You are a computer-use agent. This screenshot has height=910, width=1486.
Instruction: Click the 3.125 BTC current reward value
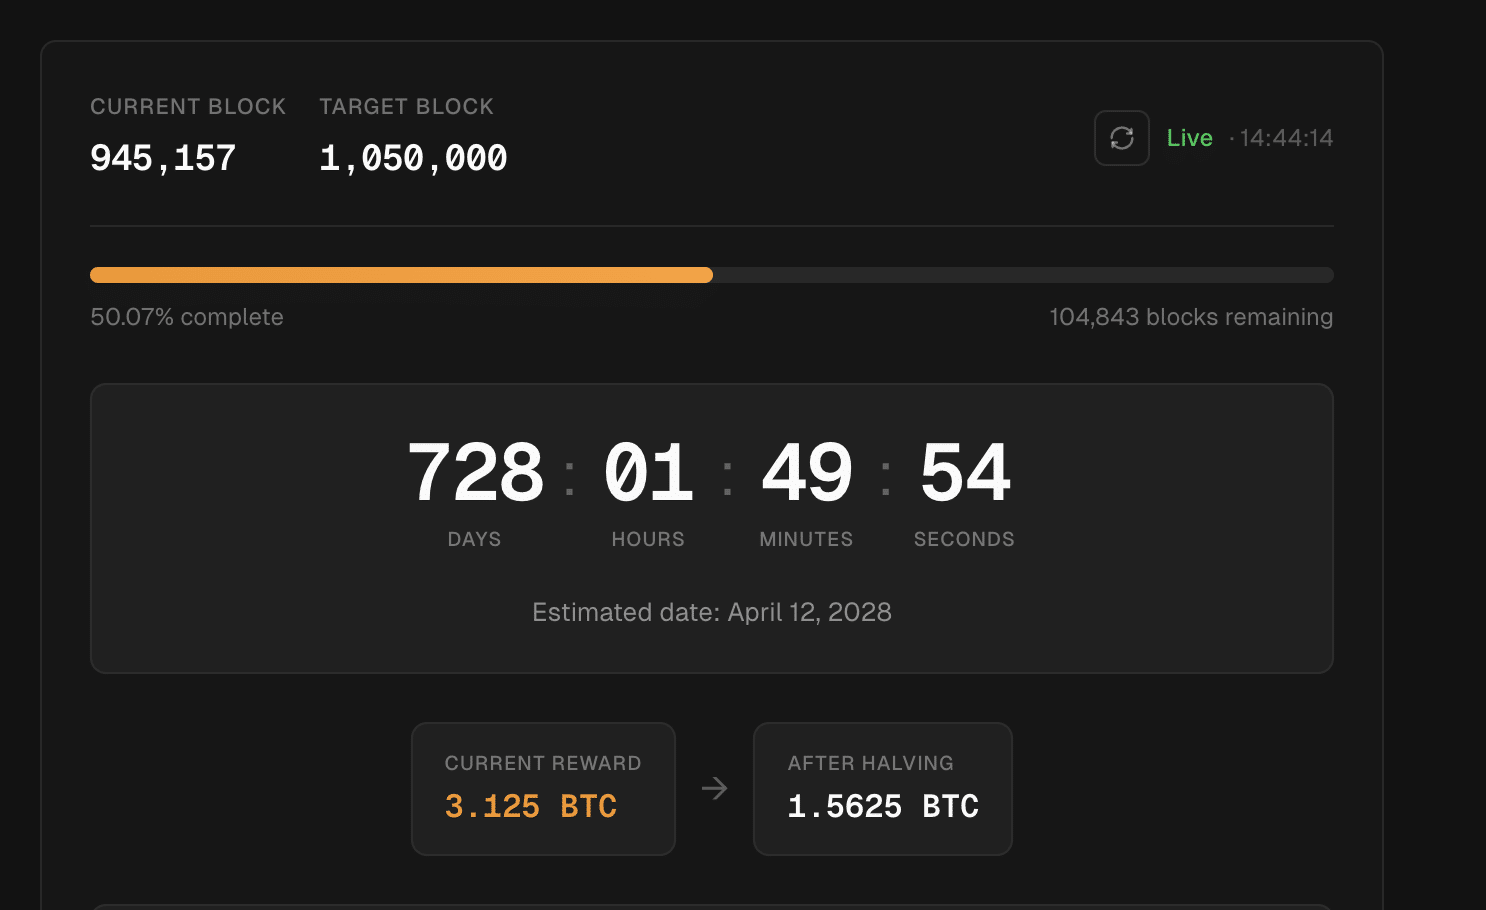530,806
